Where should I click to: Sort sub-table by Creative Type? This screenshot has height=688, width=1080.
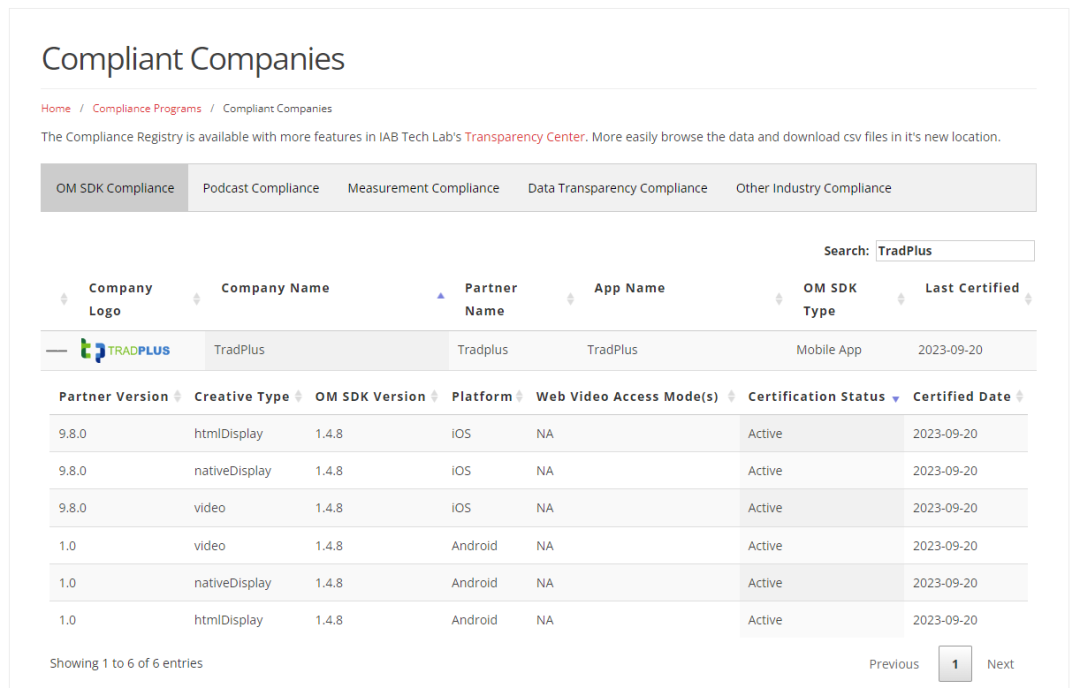coord(242,397)
